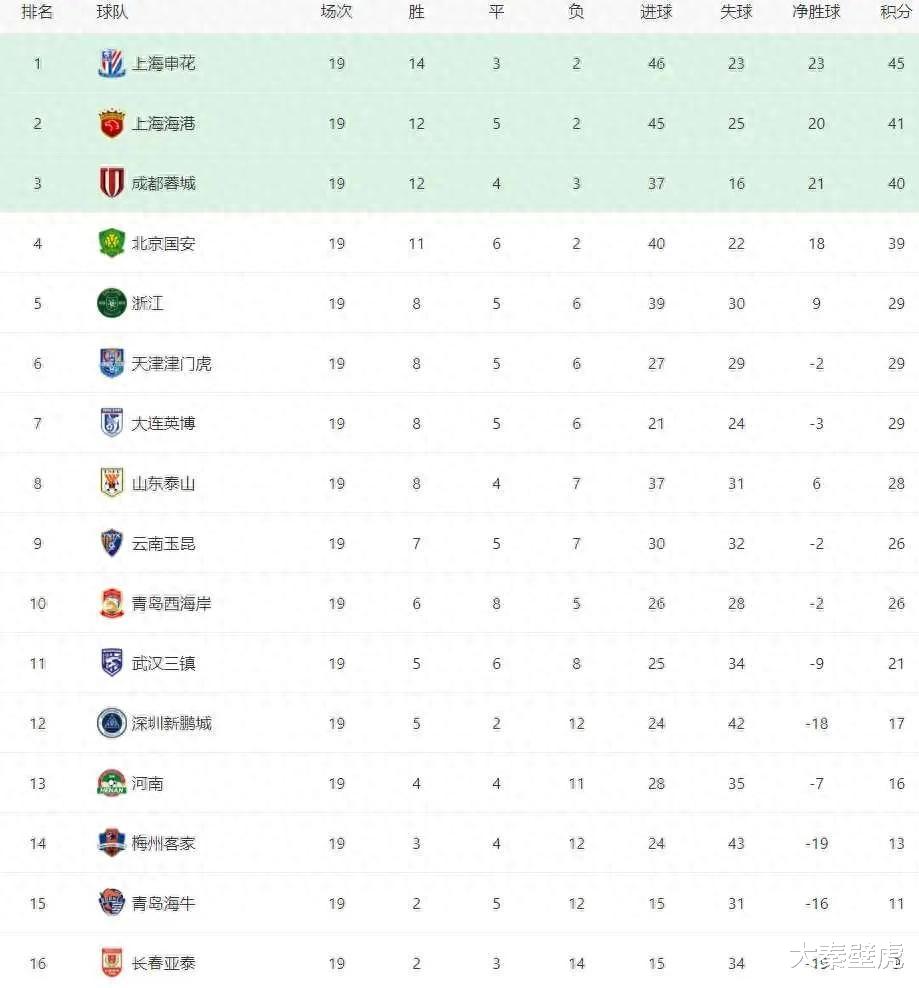Click the Qingdao Hainiu team badge
The height and width of the screenshot is (988, 919).
pyautogui.click(x=111, y=903)
